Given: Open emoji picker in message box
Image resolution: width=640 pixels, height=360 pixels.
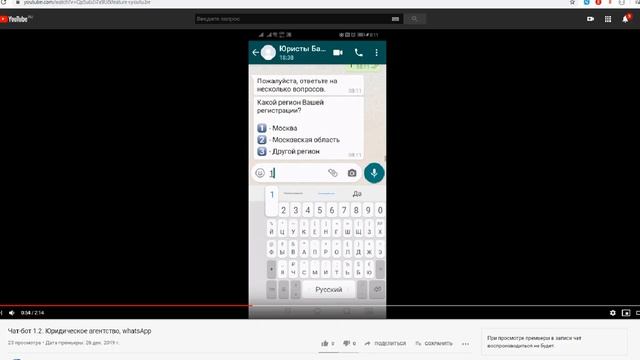Looking at the screenshot, I should pyautogui.click(x=260, y=173).
